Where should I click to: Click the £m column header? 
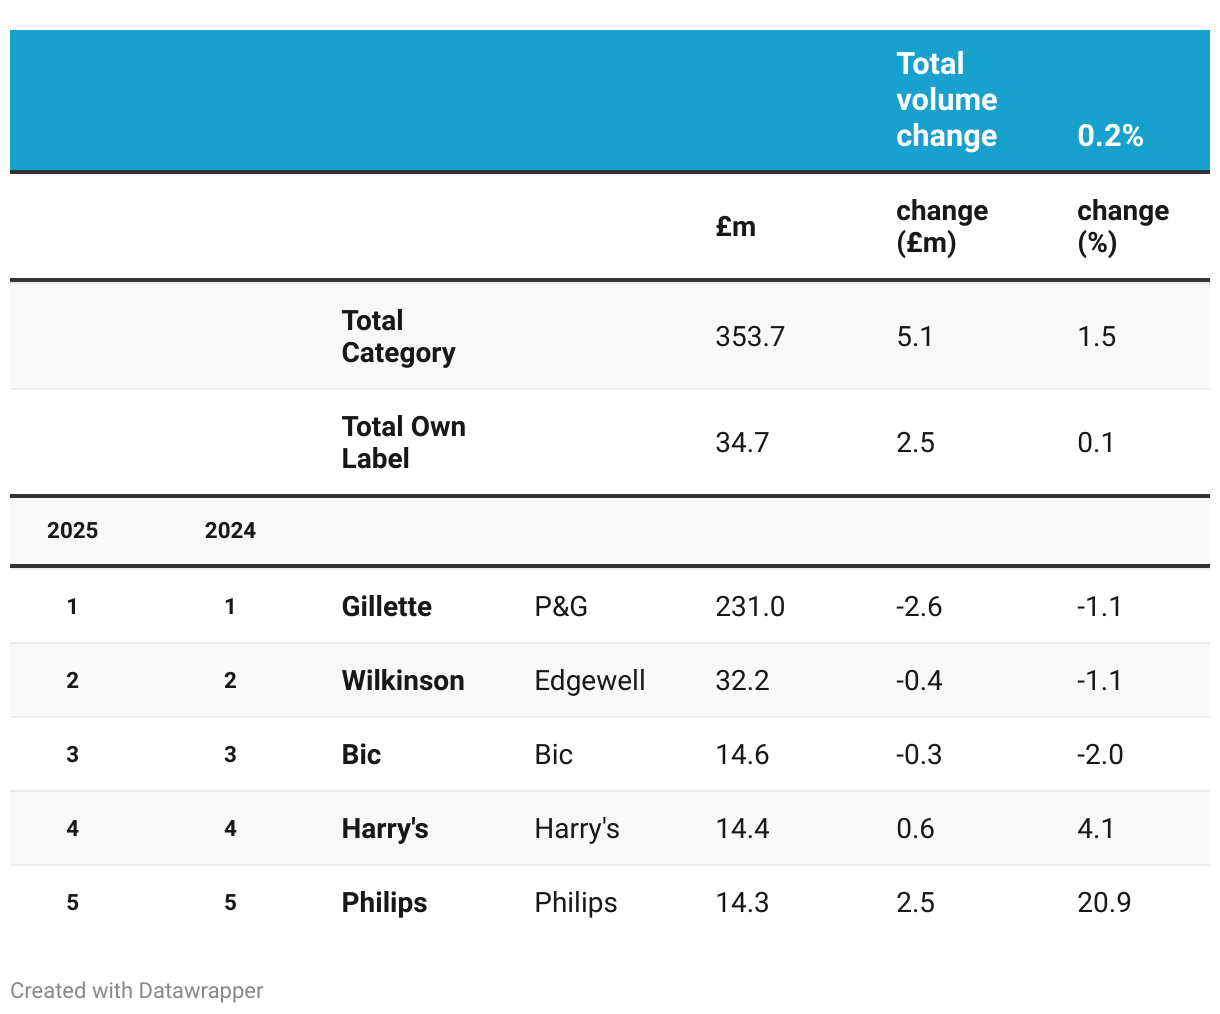735,227
